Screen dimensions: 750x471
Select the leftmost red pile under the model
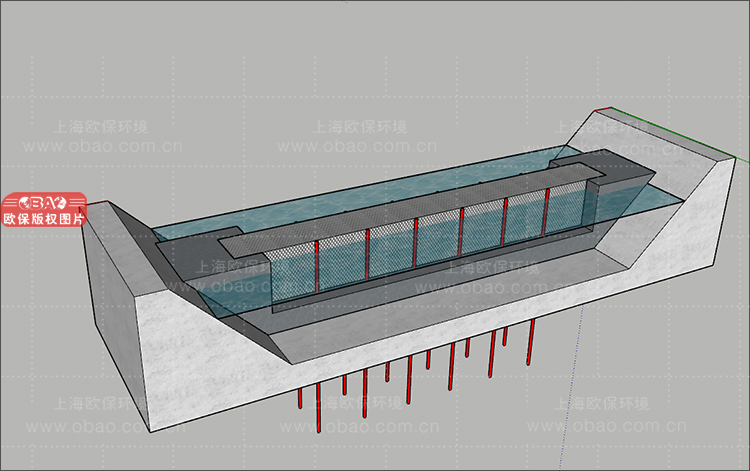pos(301,399)
